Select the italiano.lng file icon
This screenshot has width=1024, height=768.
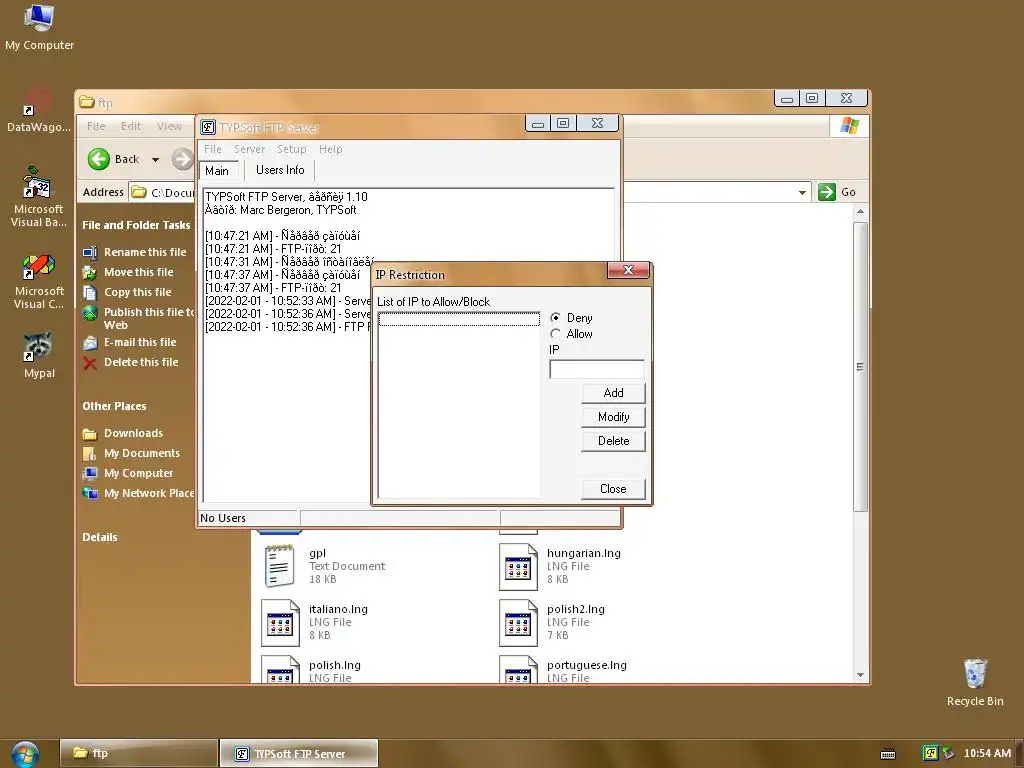[x=280, y=622]
